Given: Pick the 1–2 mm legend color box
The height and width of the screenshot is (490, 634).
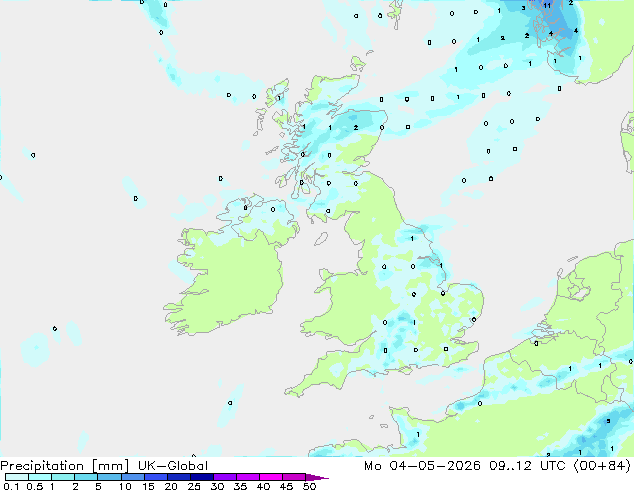Looking at the screenshot, I should [63, 477].
